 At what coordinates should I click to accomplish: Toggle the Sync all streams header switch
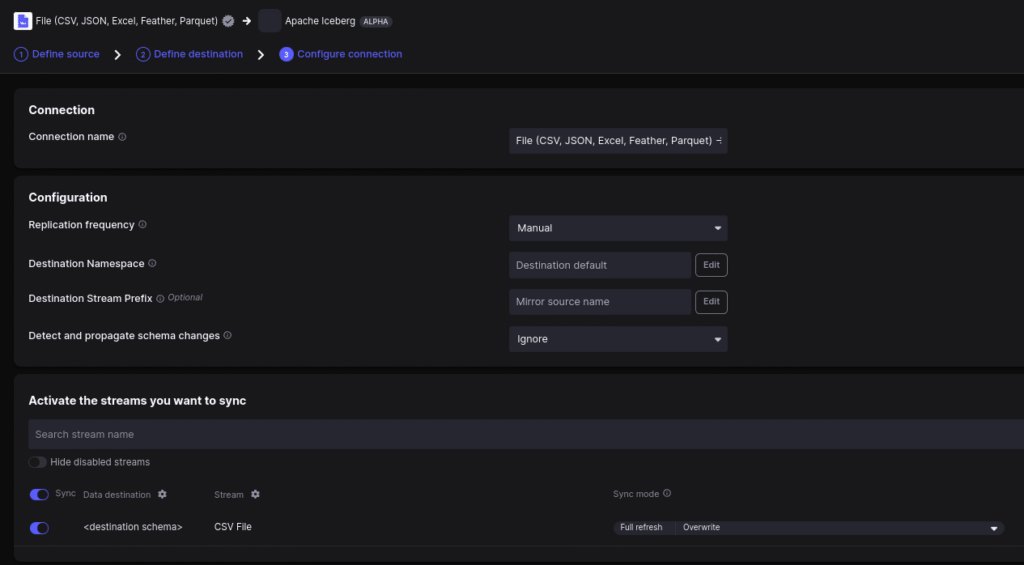point(39,494)
